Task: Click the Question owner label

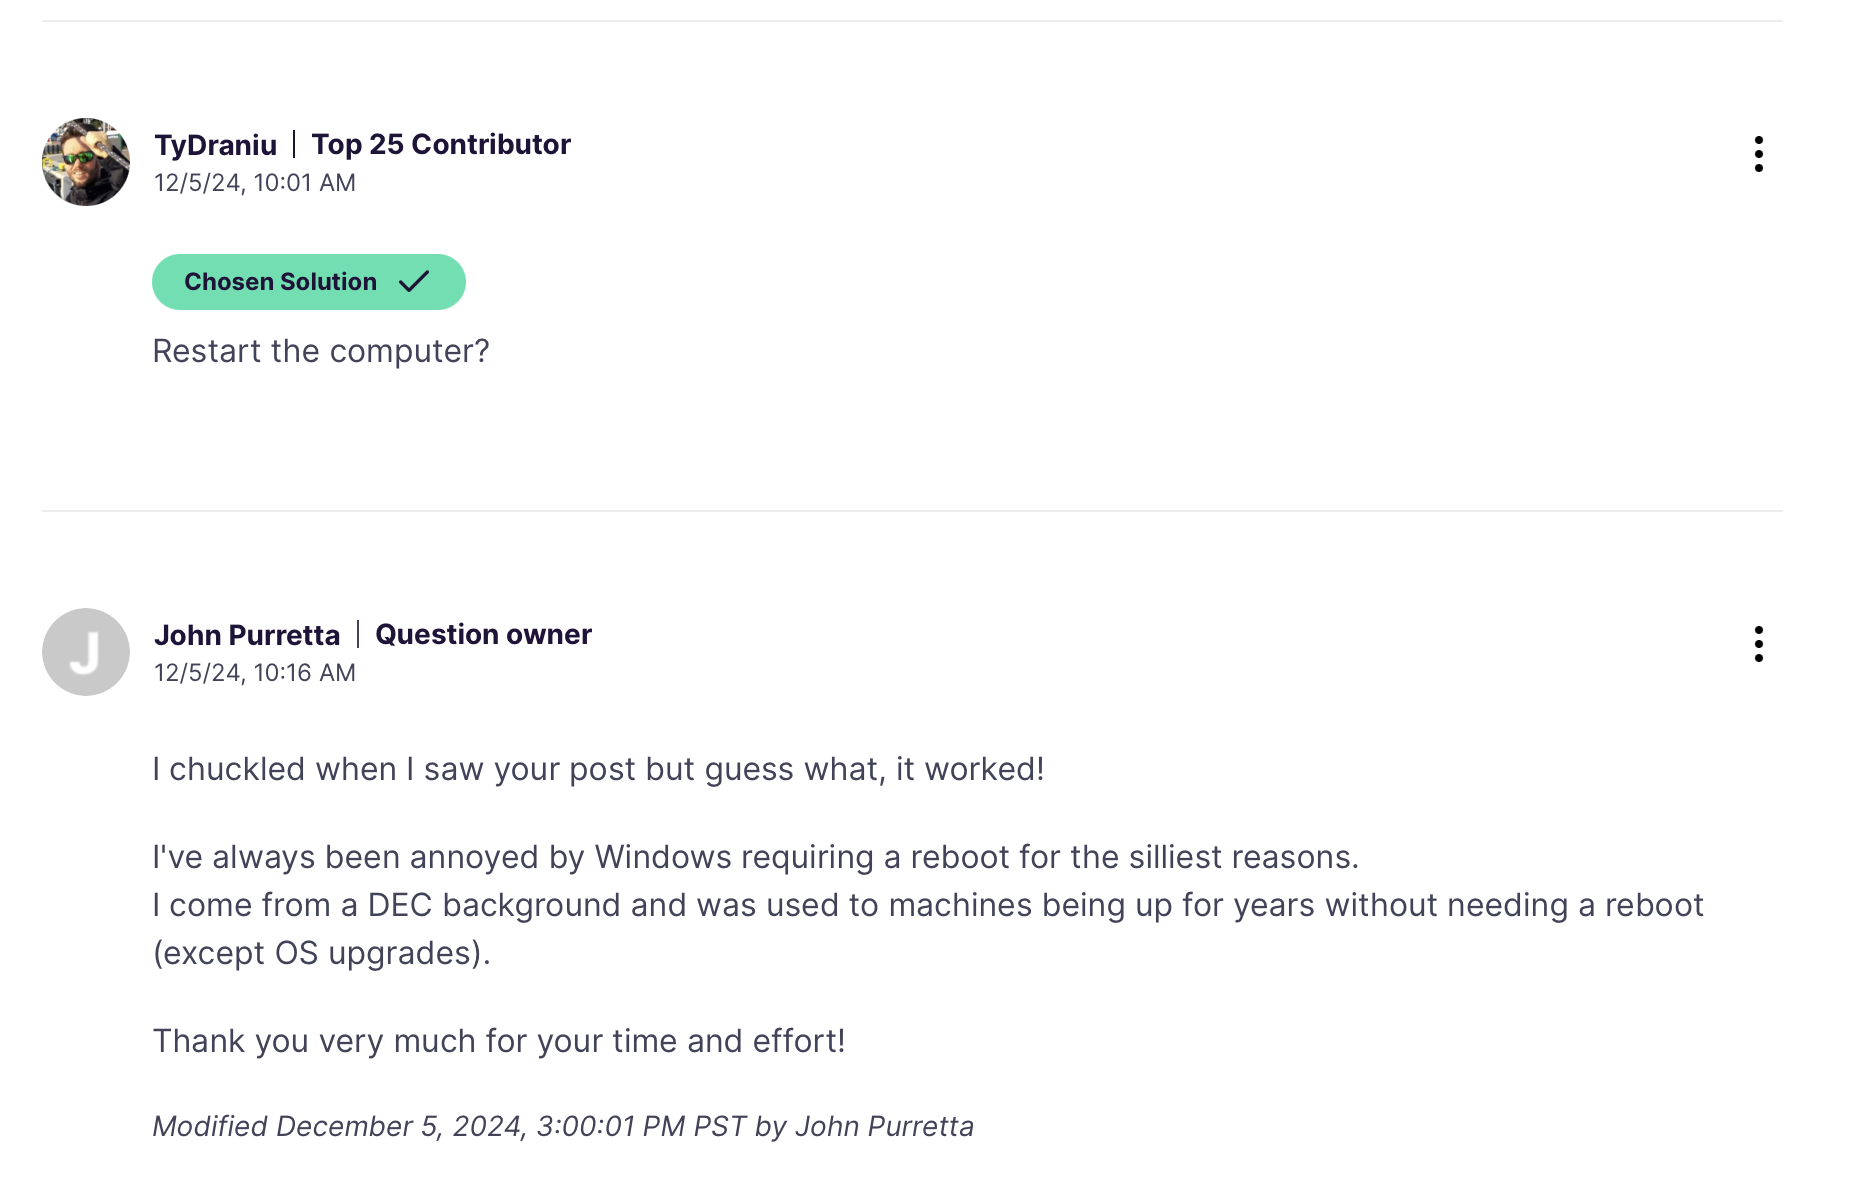Action: tap(483, 634)
